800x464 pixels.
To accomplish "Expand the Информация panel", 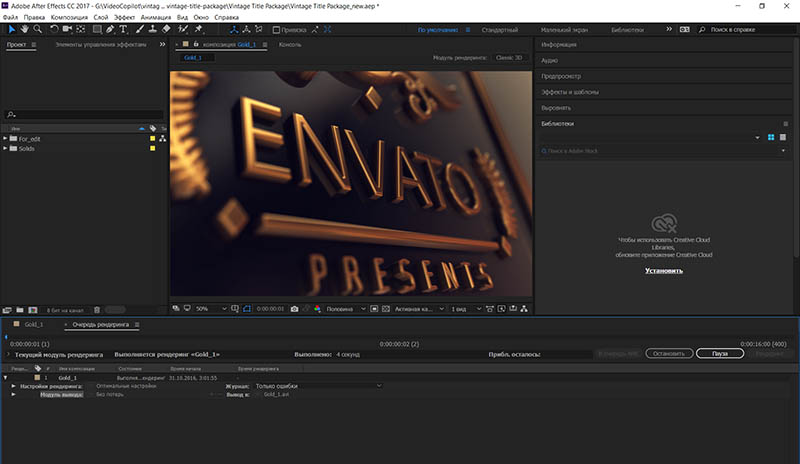I will (559, 44).
